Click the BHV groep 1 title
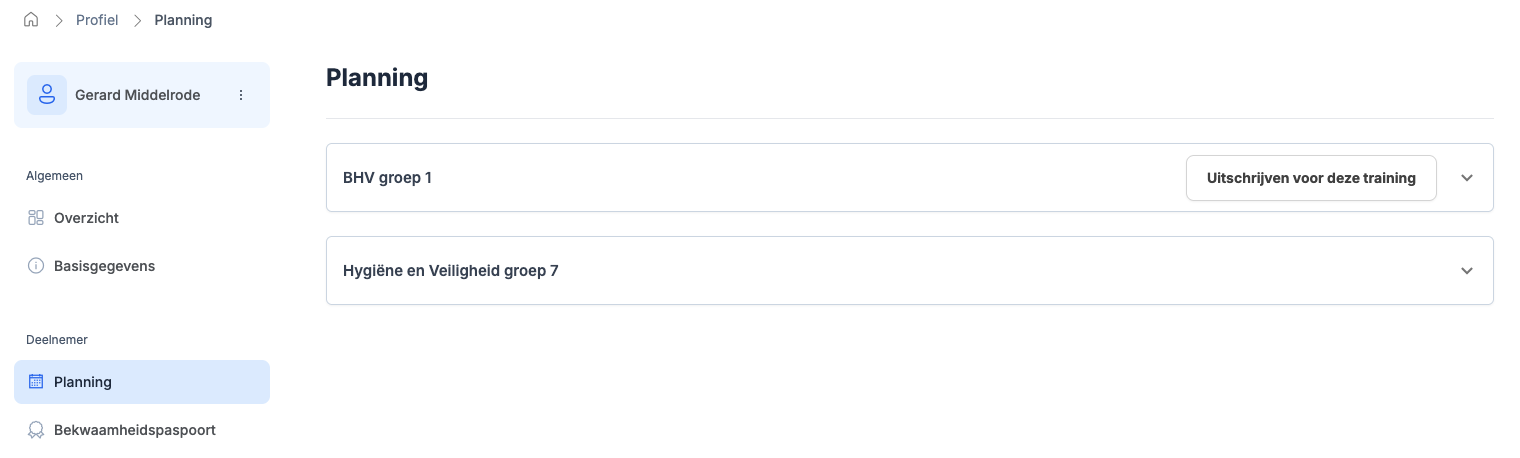The image size is (1520, 458). click(387, 178)
